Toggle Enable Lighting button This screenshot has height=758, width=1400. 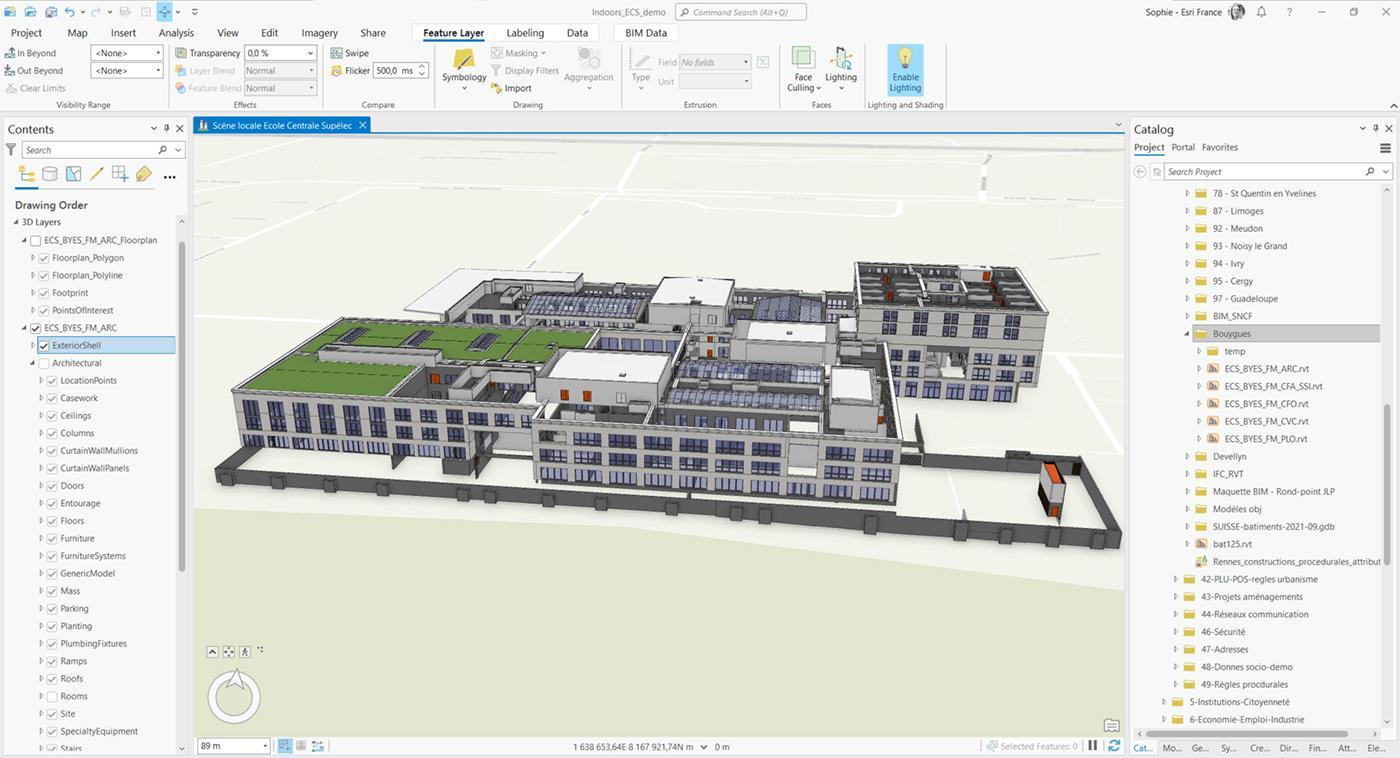[x=905, y=69]
